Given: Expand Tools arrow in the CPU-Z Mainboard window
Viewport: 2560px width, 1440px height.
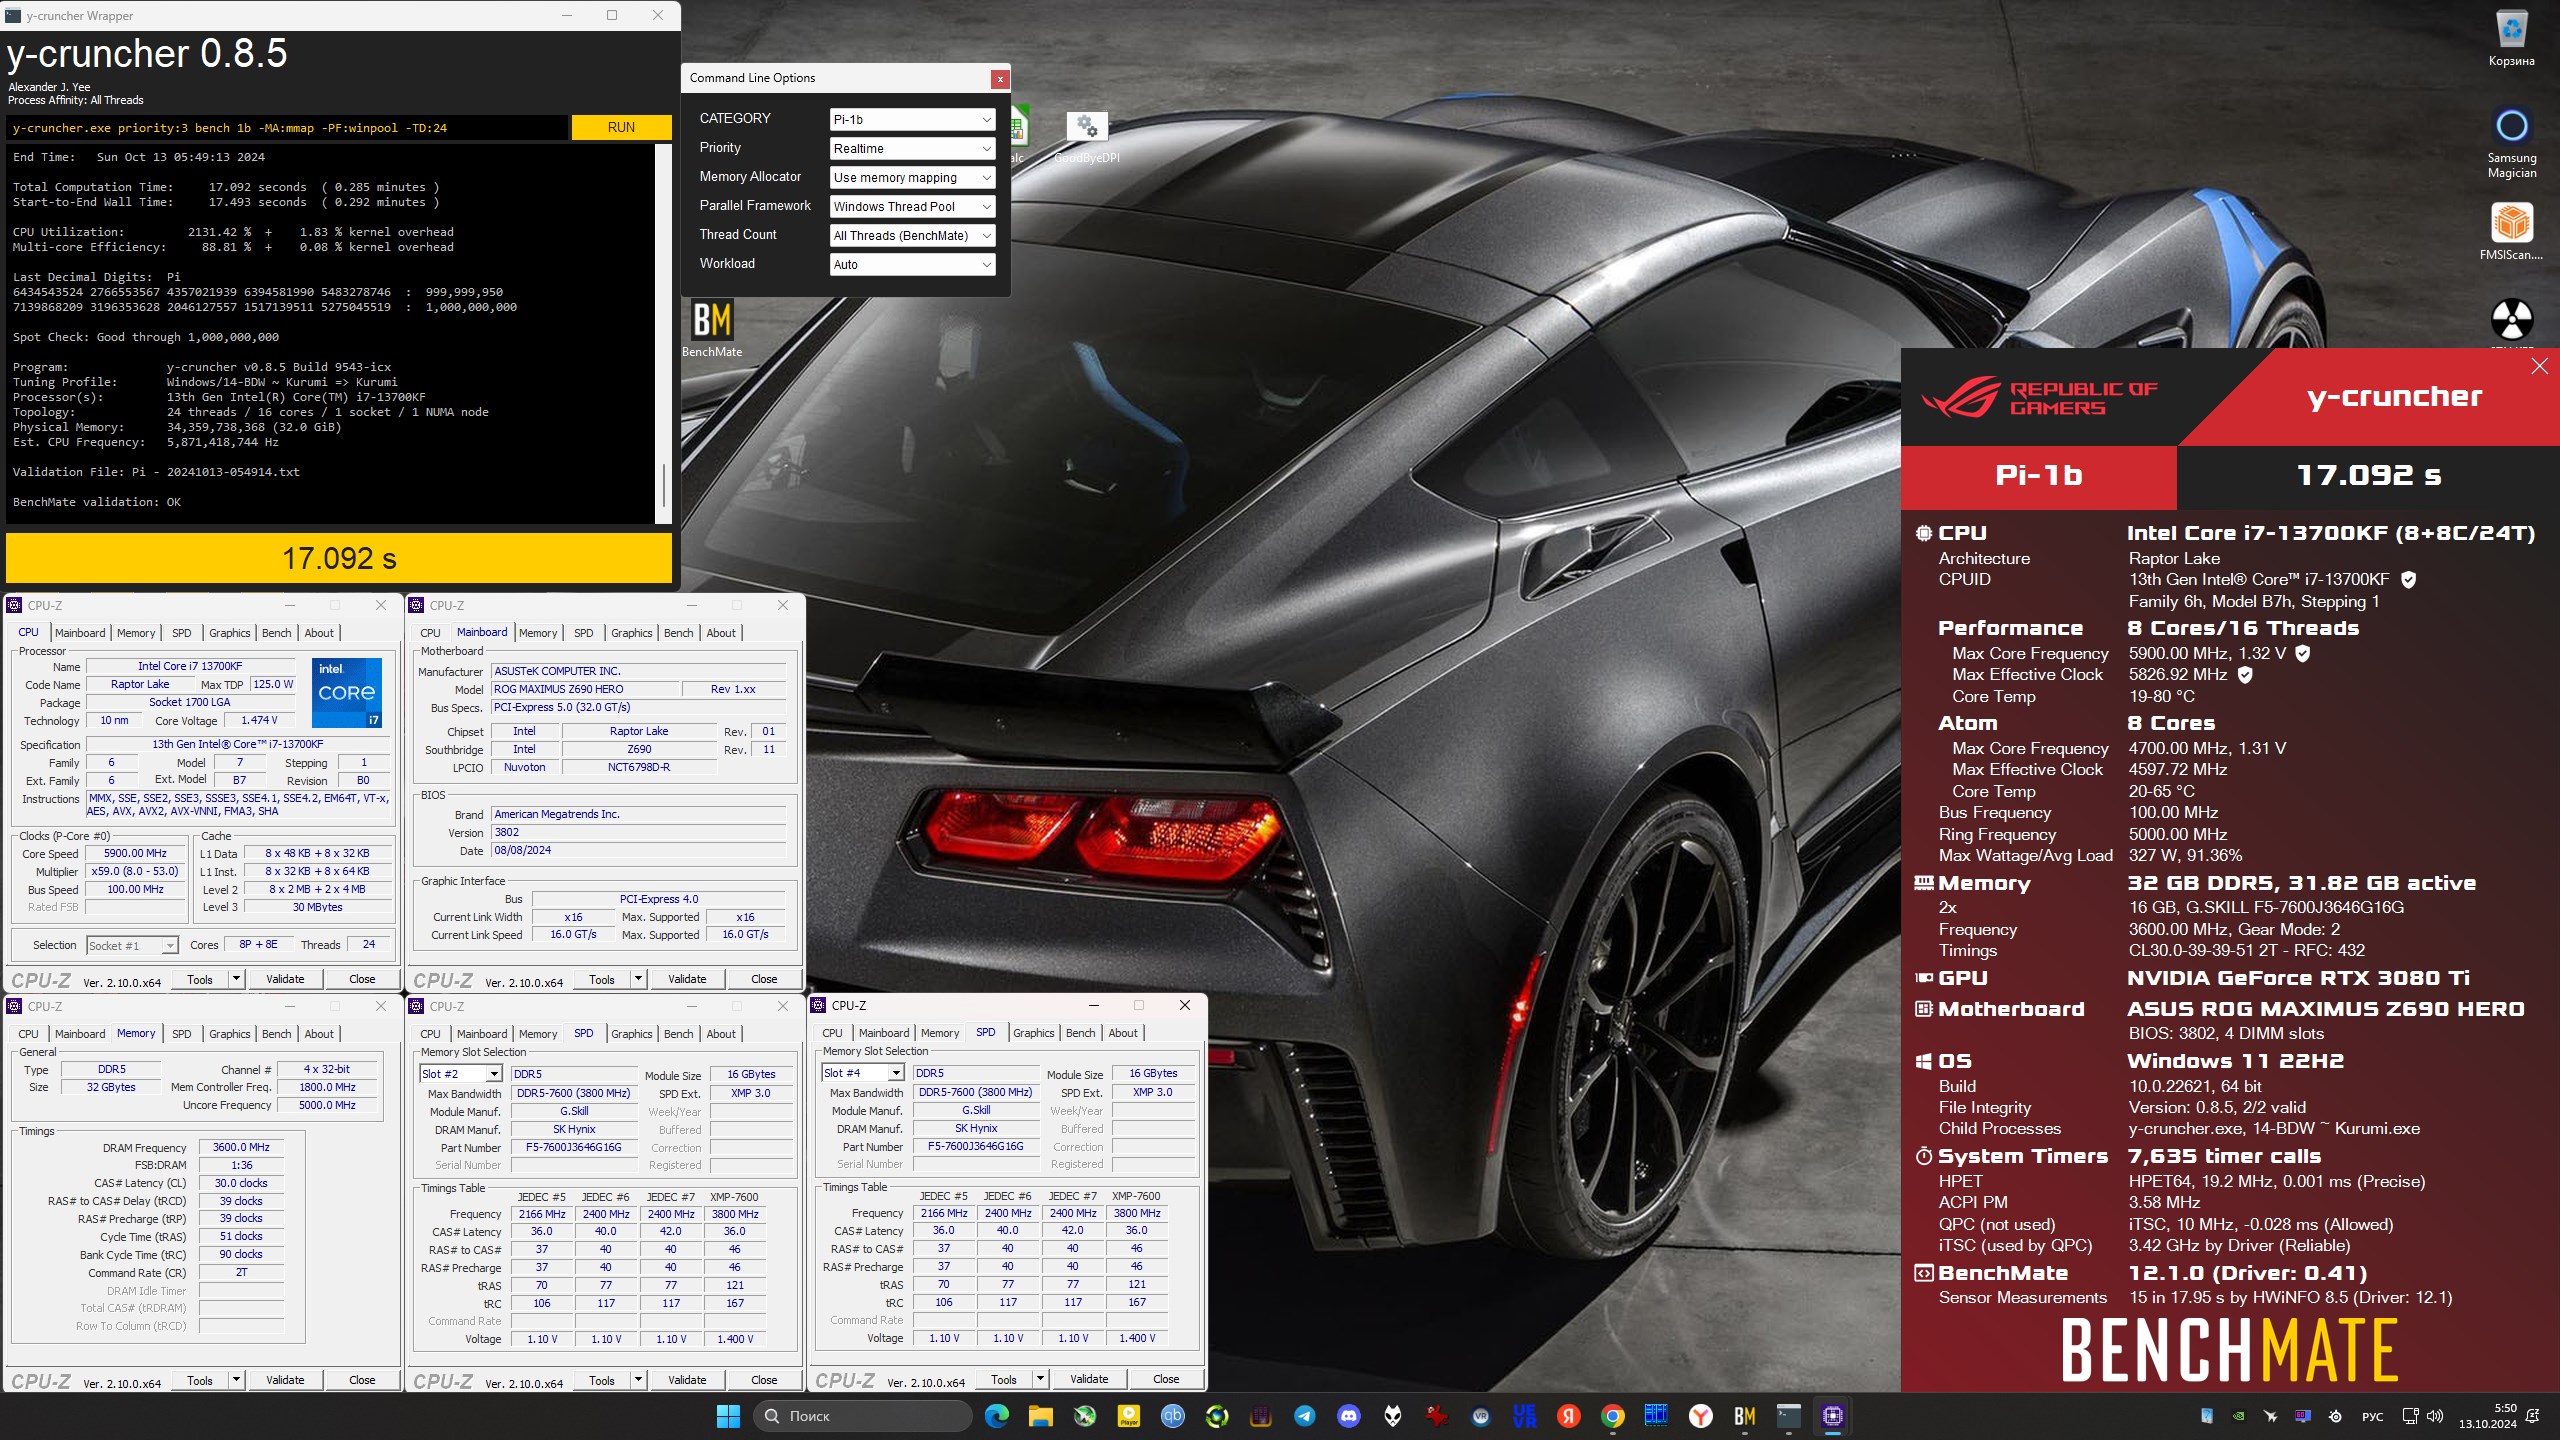Looking at the screenshot, I should tap(638, 979).
